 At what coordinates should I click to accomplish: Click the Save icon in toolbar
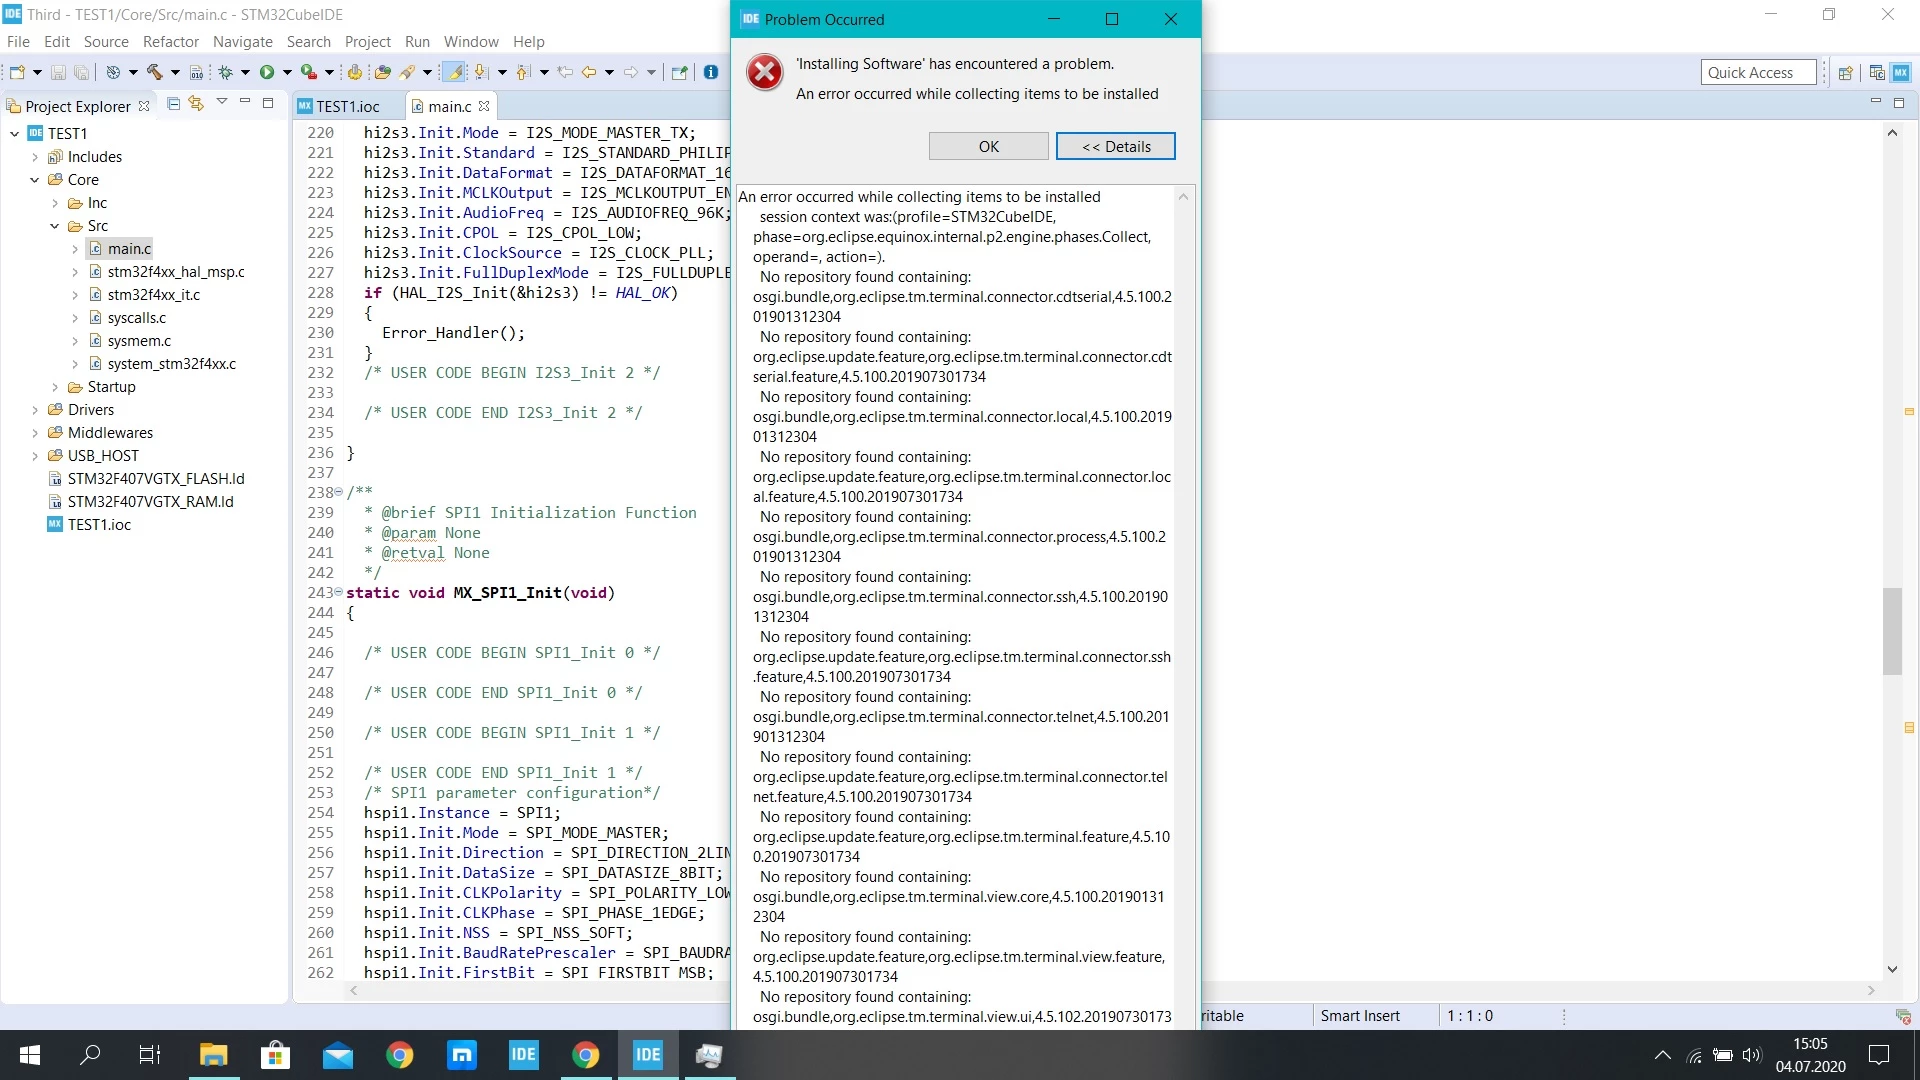point(58,72)
